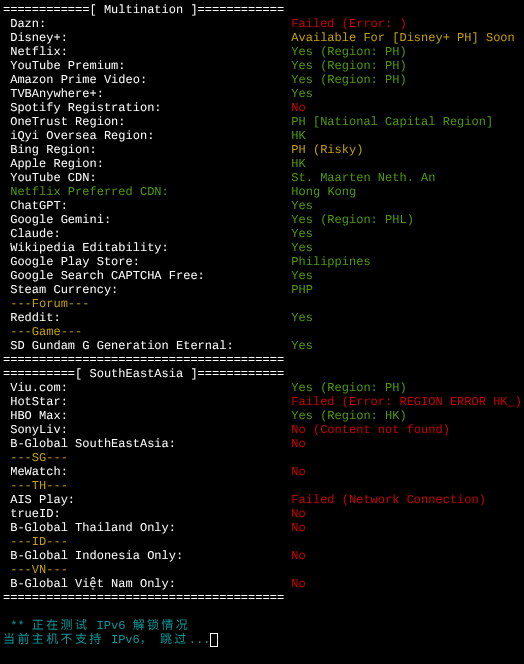Click the Dazn Failed error result
The width and height of the screenshot is (524, 664).
348,23
